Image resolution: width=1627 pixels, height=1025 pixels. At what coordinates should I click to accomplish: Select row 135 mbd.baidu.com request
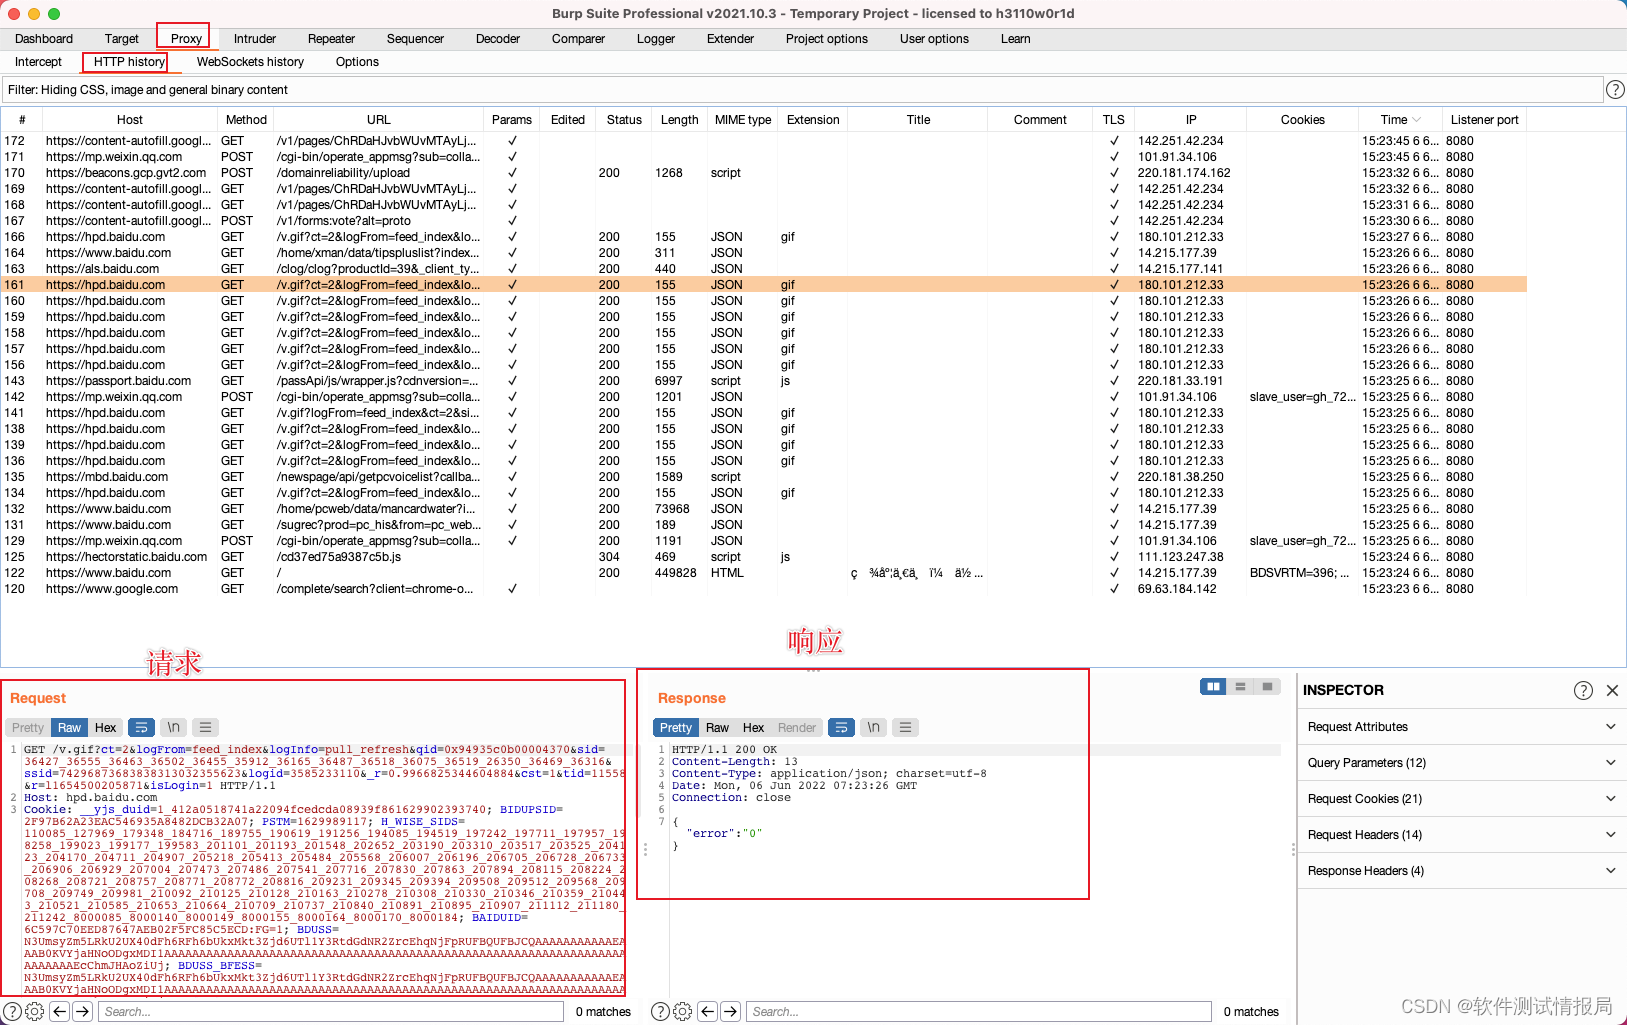(764, 477)
